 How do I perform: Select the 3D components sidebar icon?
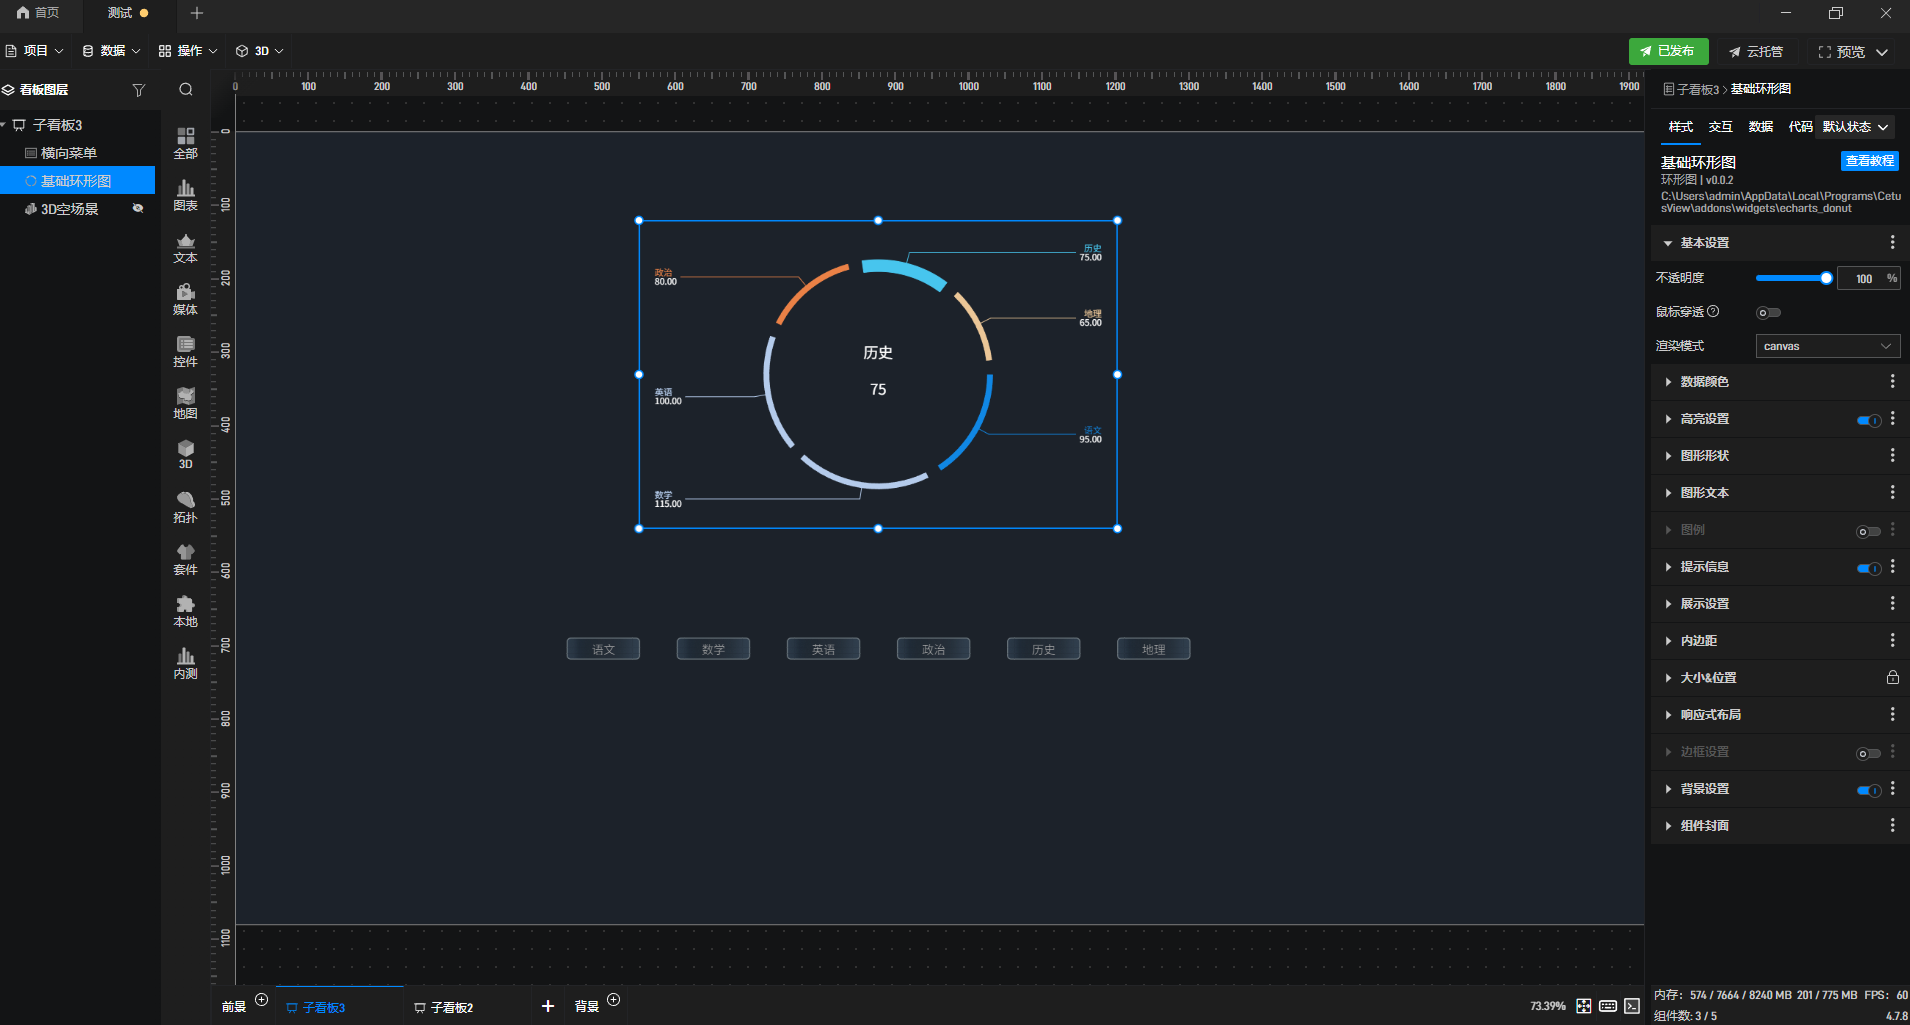click(186, 455)
